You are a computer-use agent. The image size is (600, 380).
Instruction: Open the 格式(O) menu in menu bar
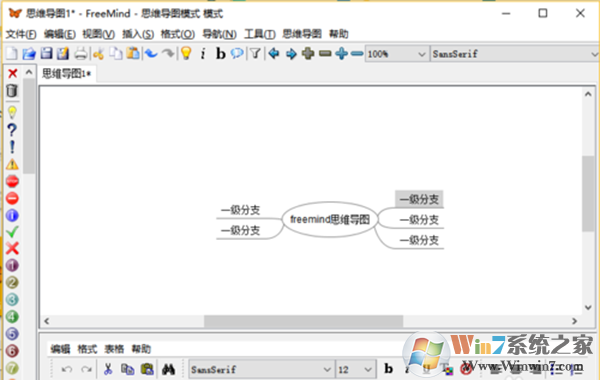pyautogui.click(x=178, y=34)
